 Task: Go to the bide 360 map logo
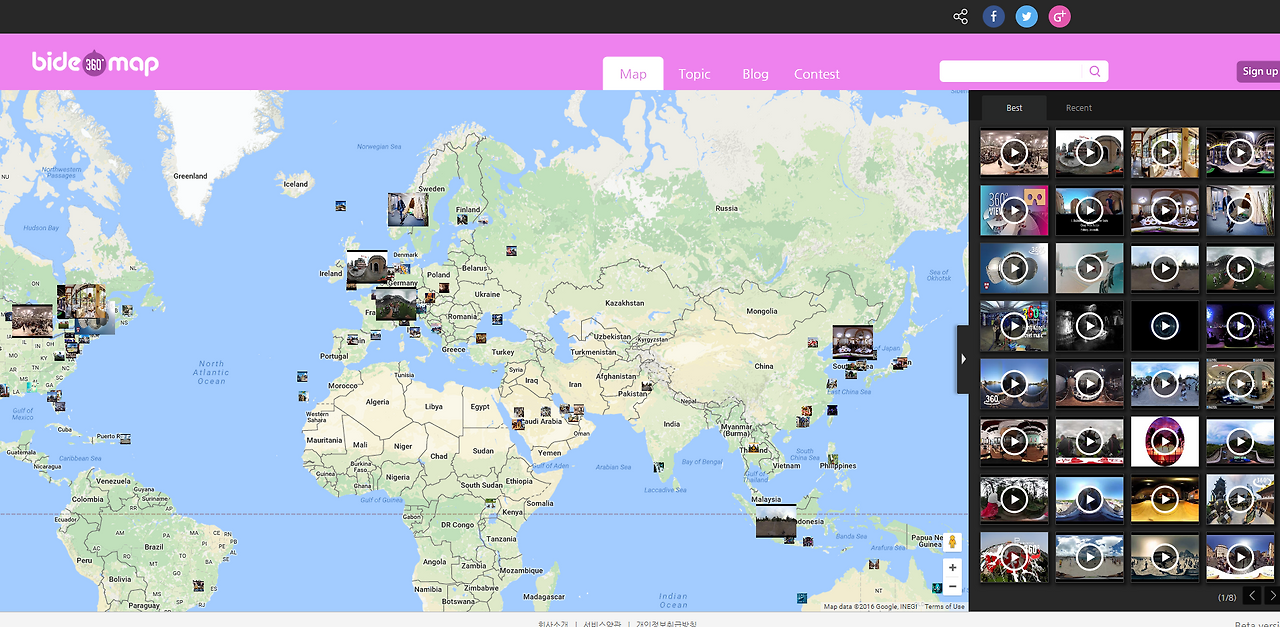point(95,63)
